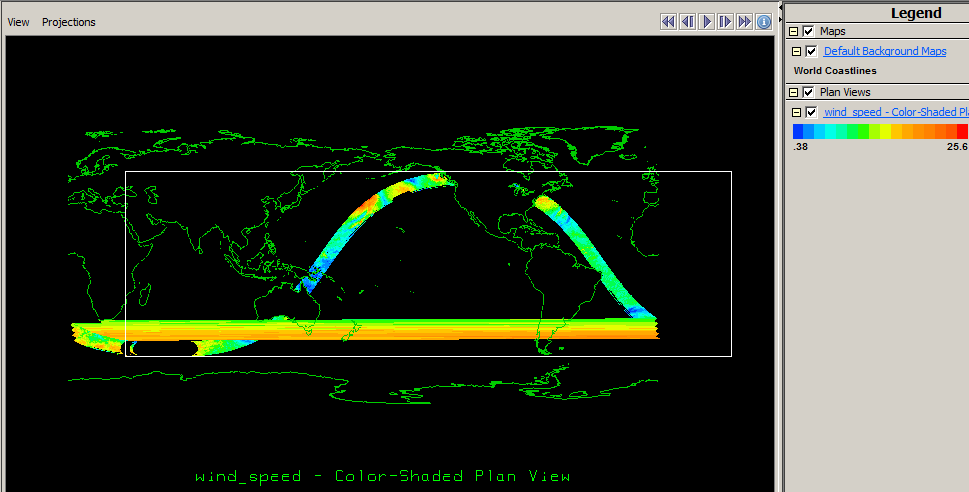Open the View menu
969x492 pixels.
pos(18,22)
